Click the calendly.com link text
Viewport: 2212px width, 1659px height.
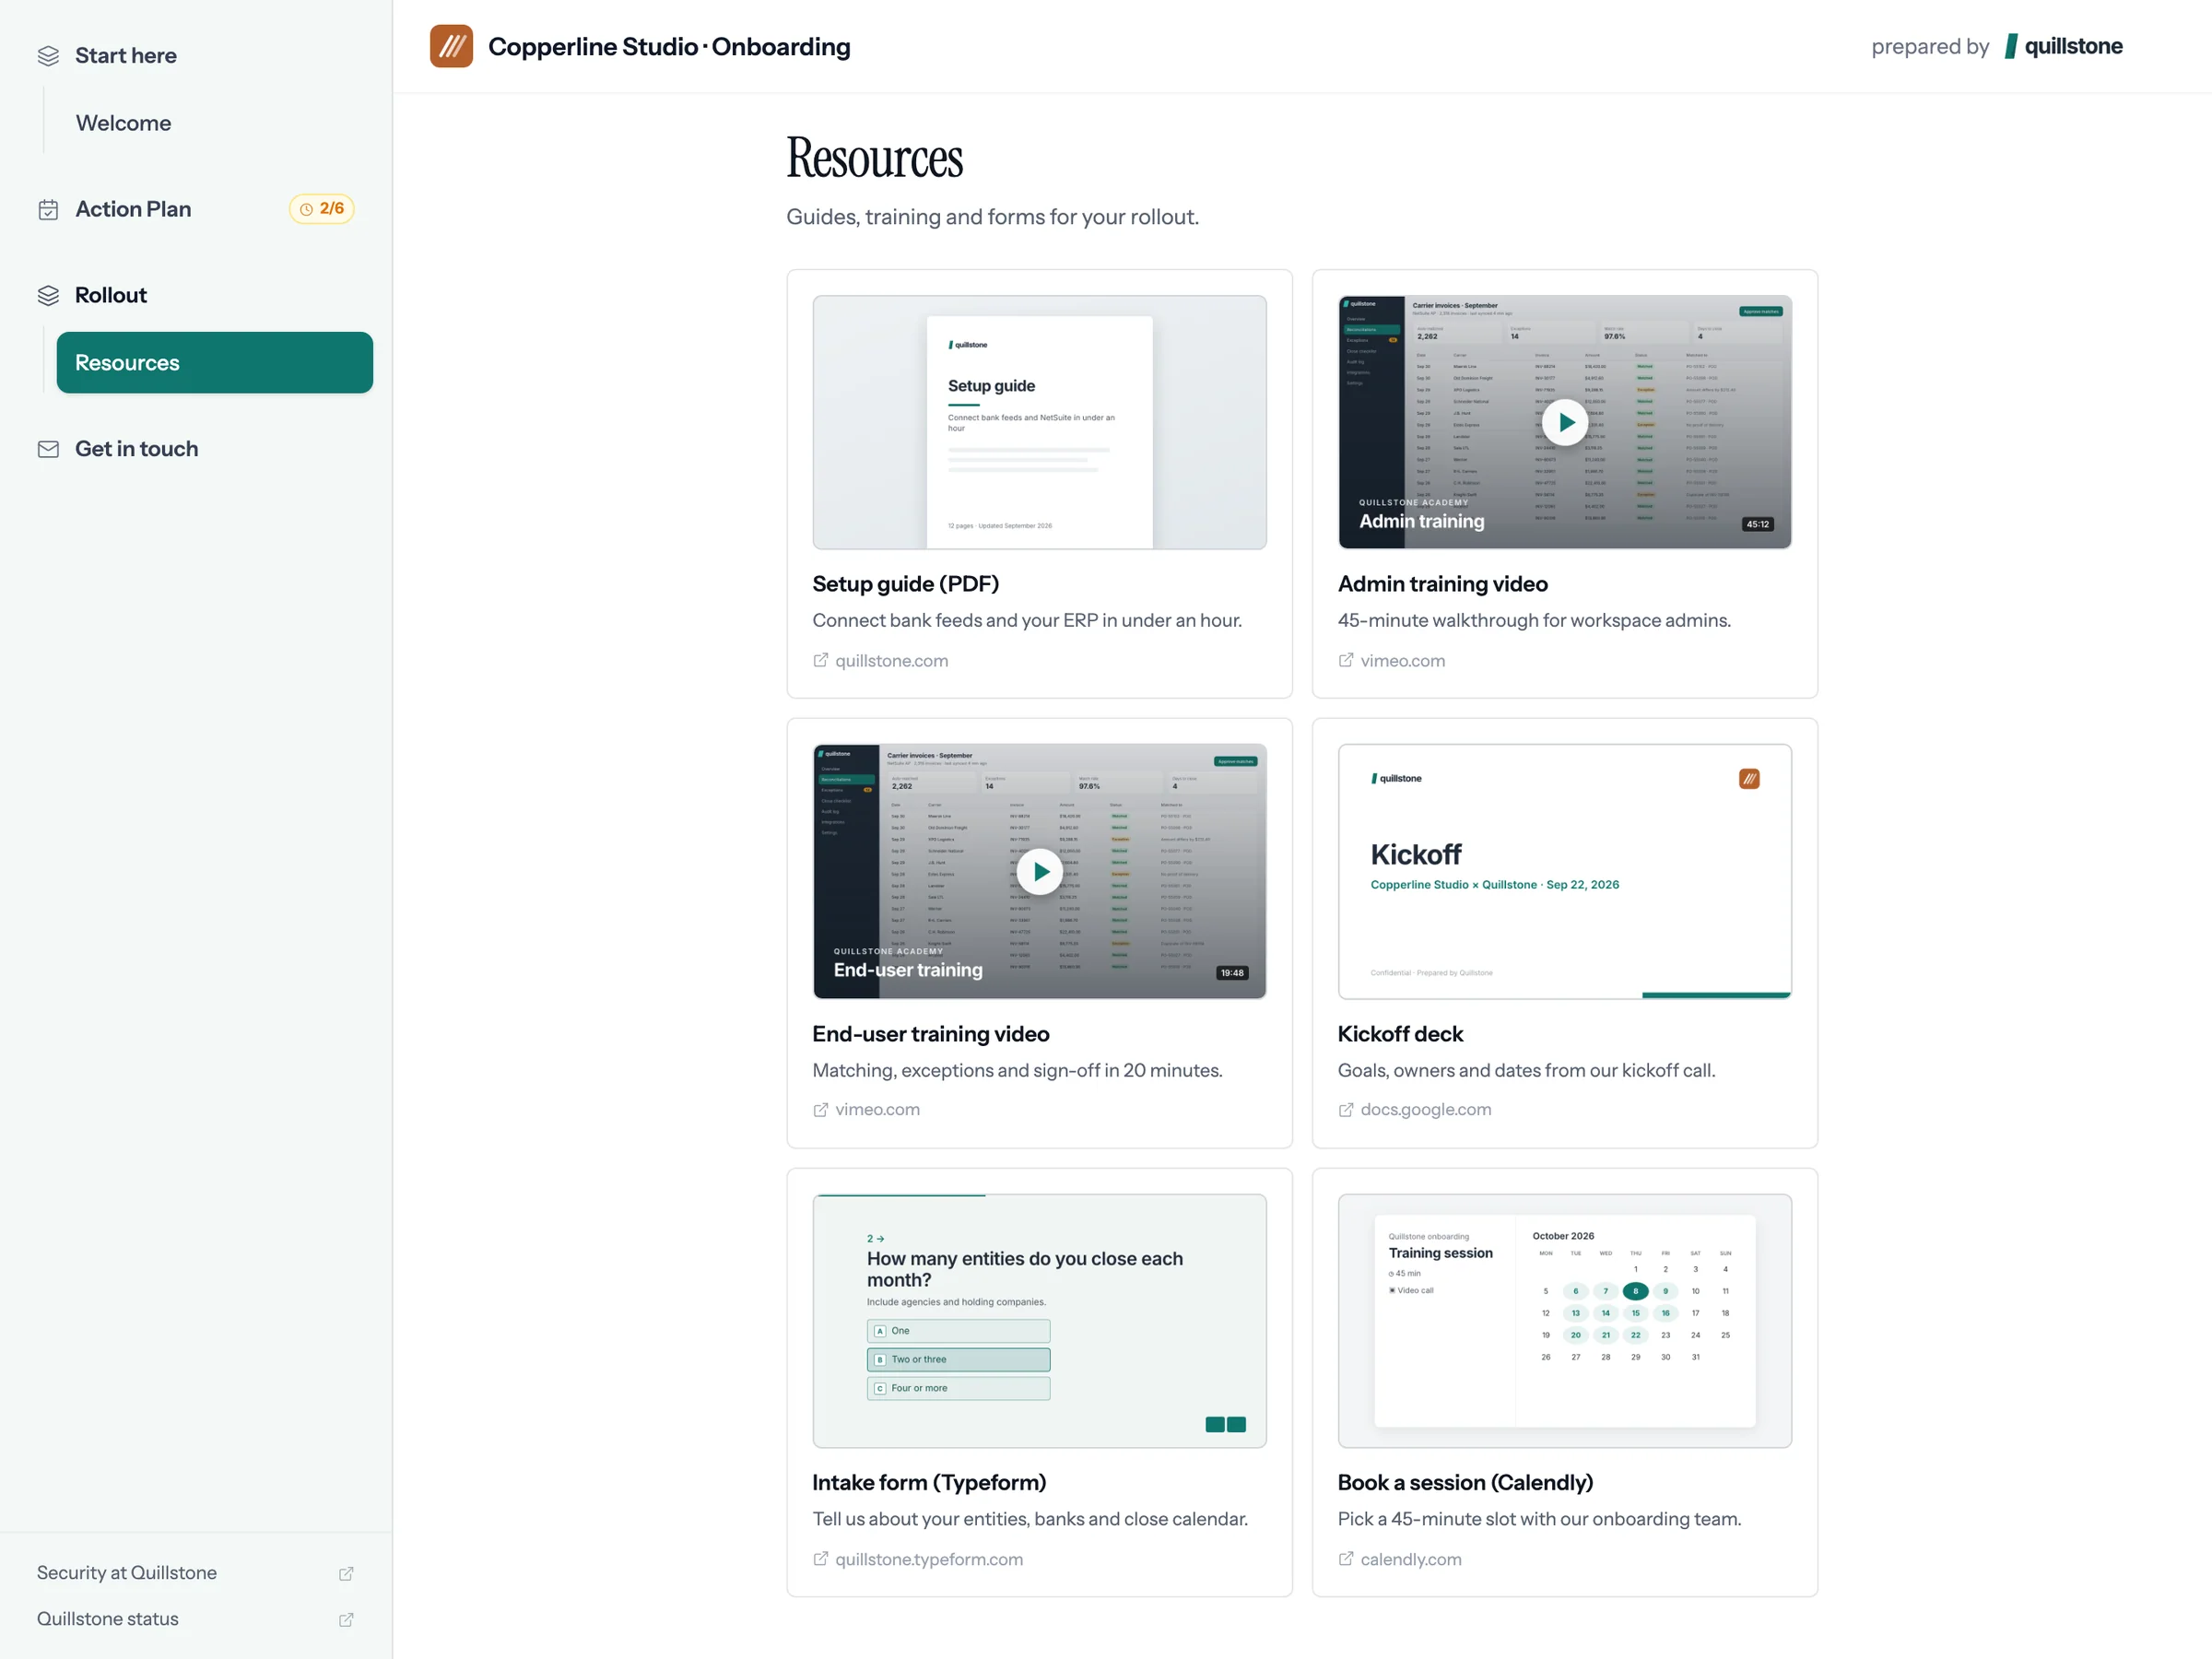tap(1411, 1559)
